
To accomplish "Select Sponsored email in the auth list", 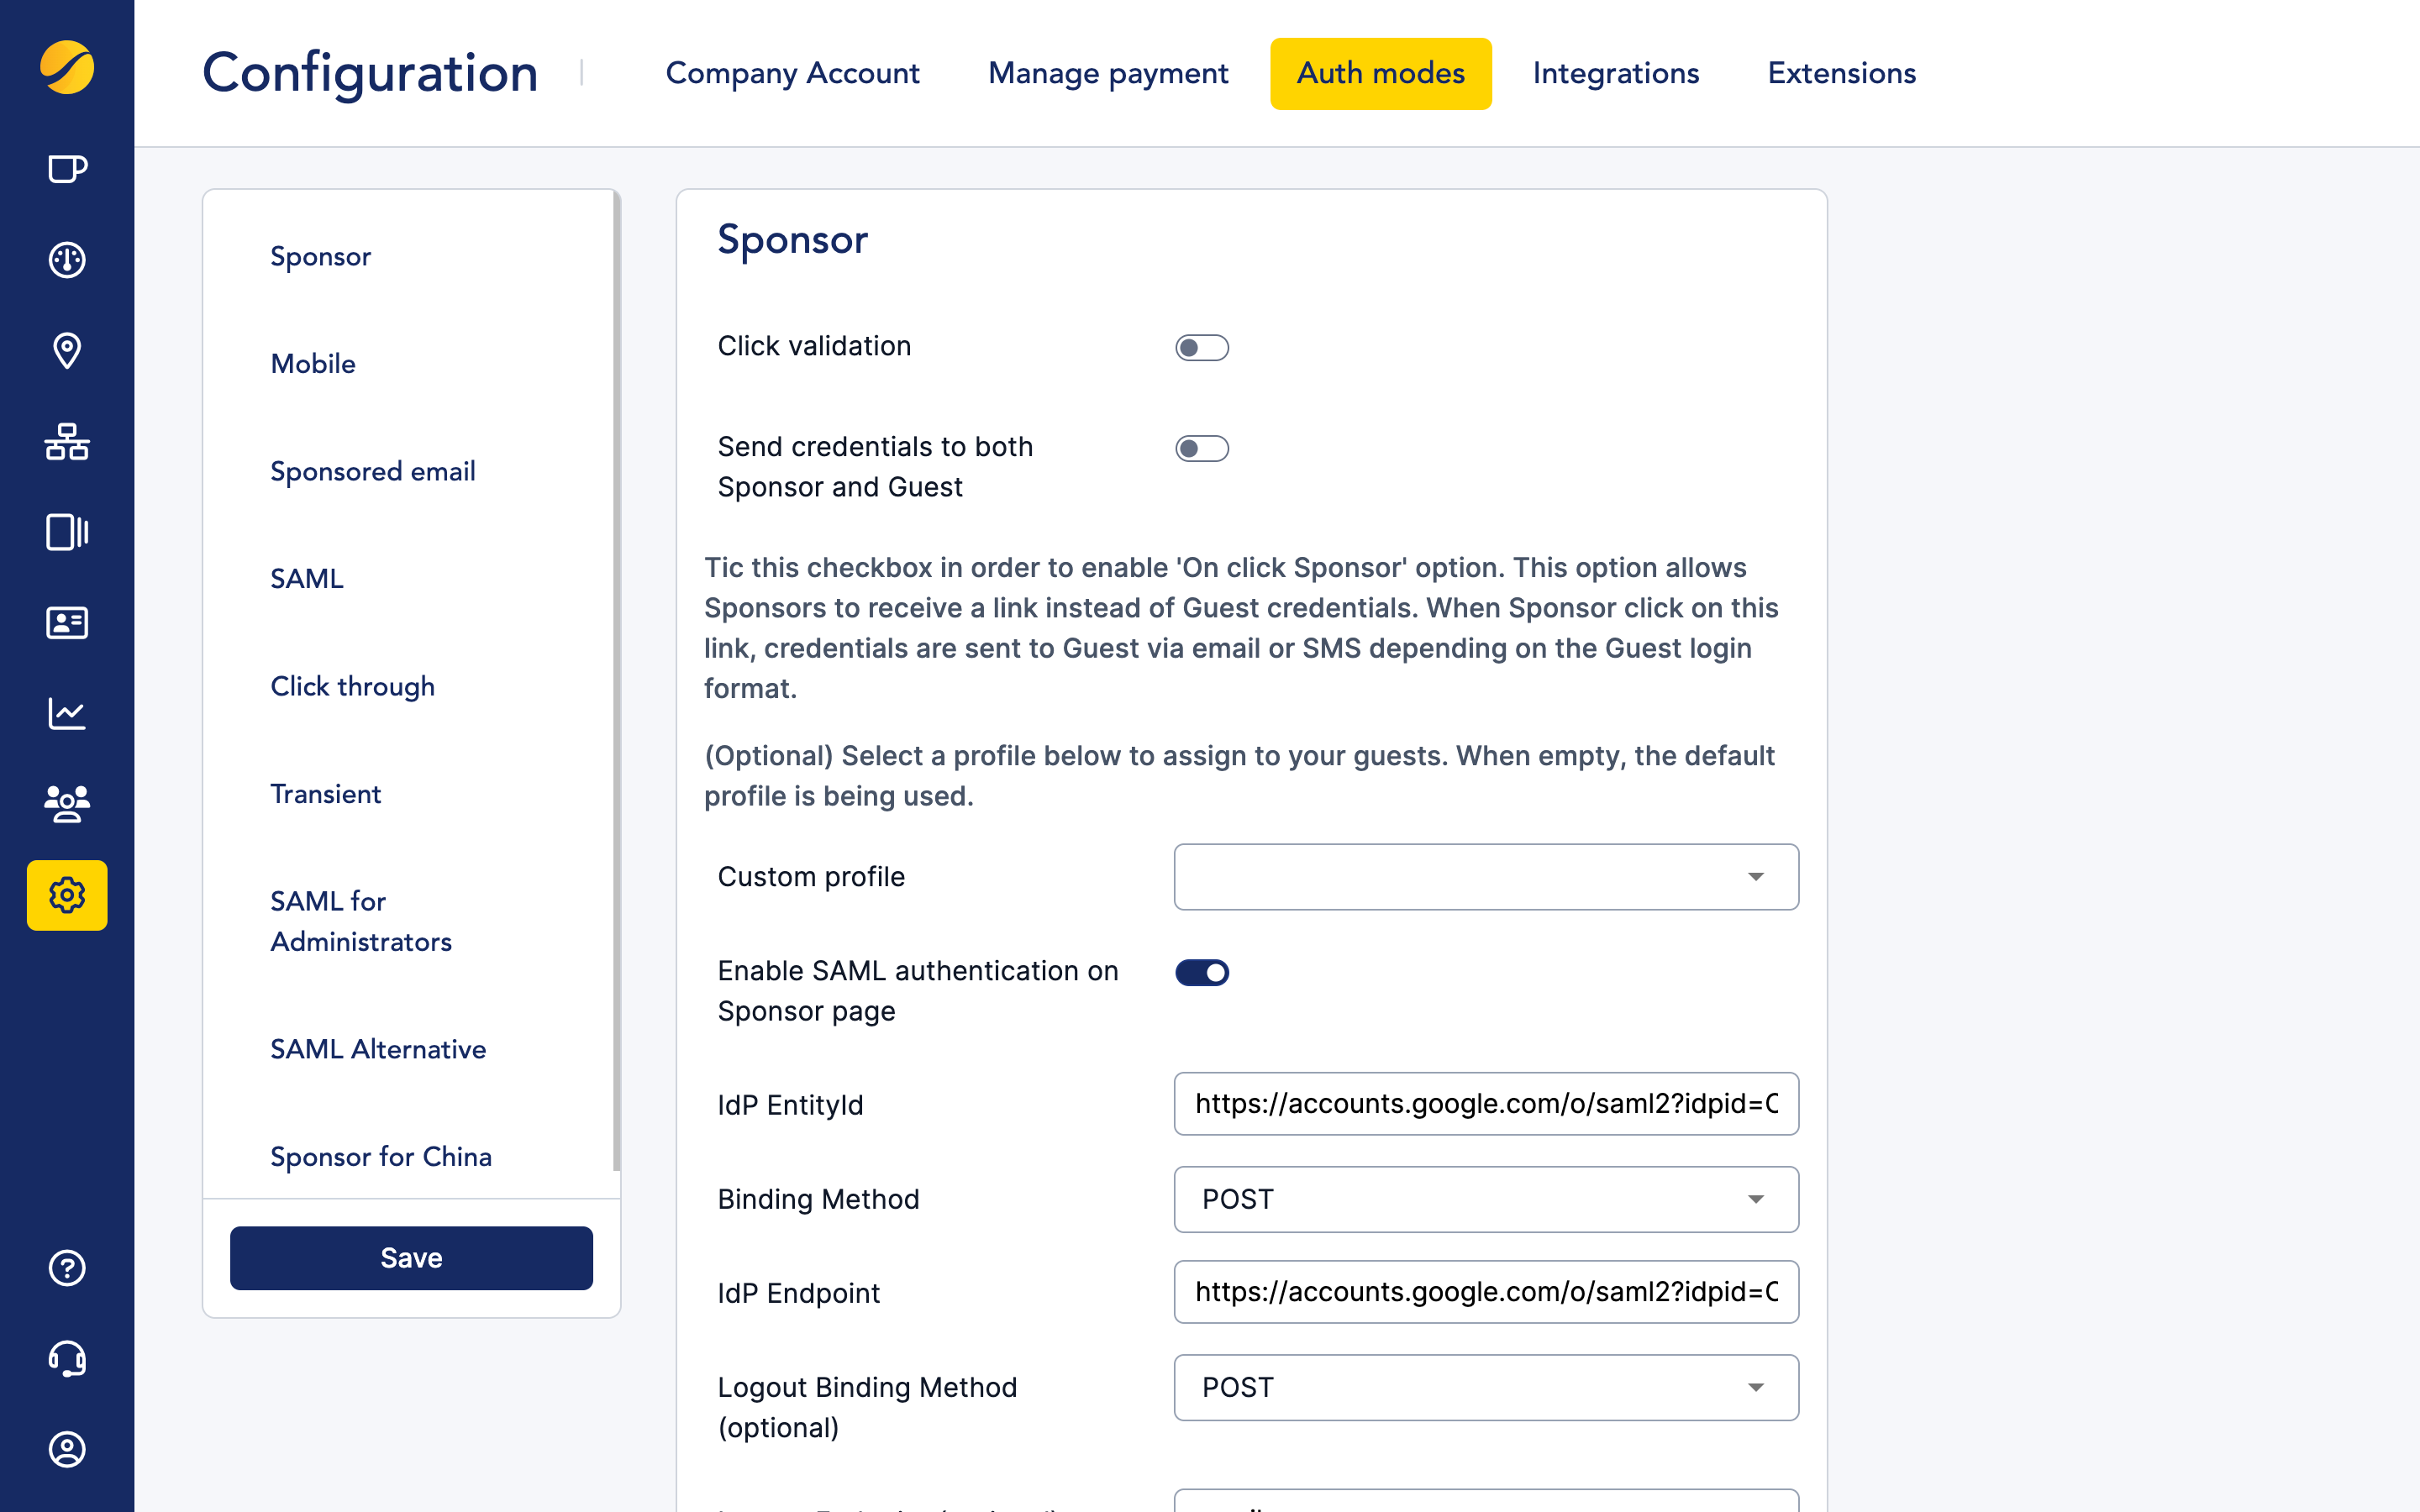I will pyautogui.click(x=373, y=471).
